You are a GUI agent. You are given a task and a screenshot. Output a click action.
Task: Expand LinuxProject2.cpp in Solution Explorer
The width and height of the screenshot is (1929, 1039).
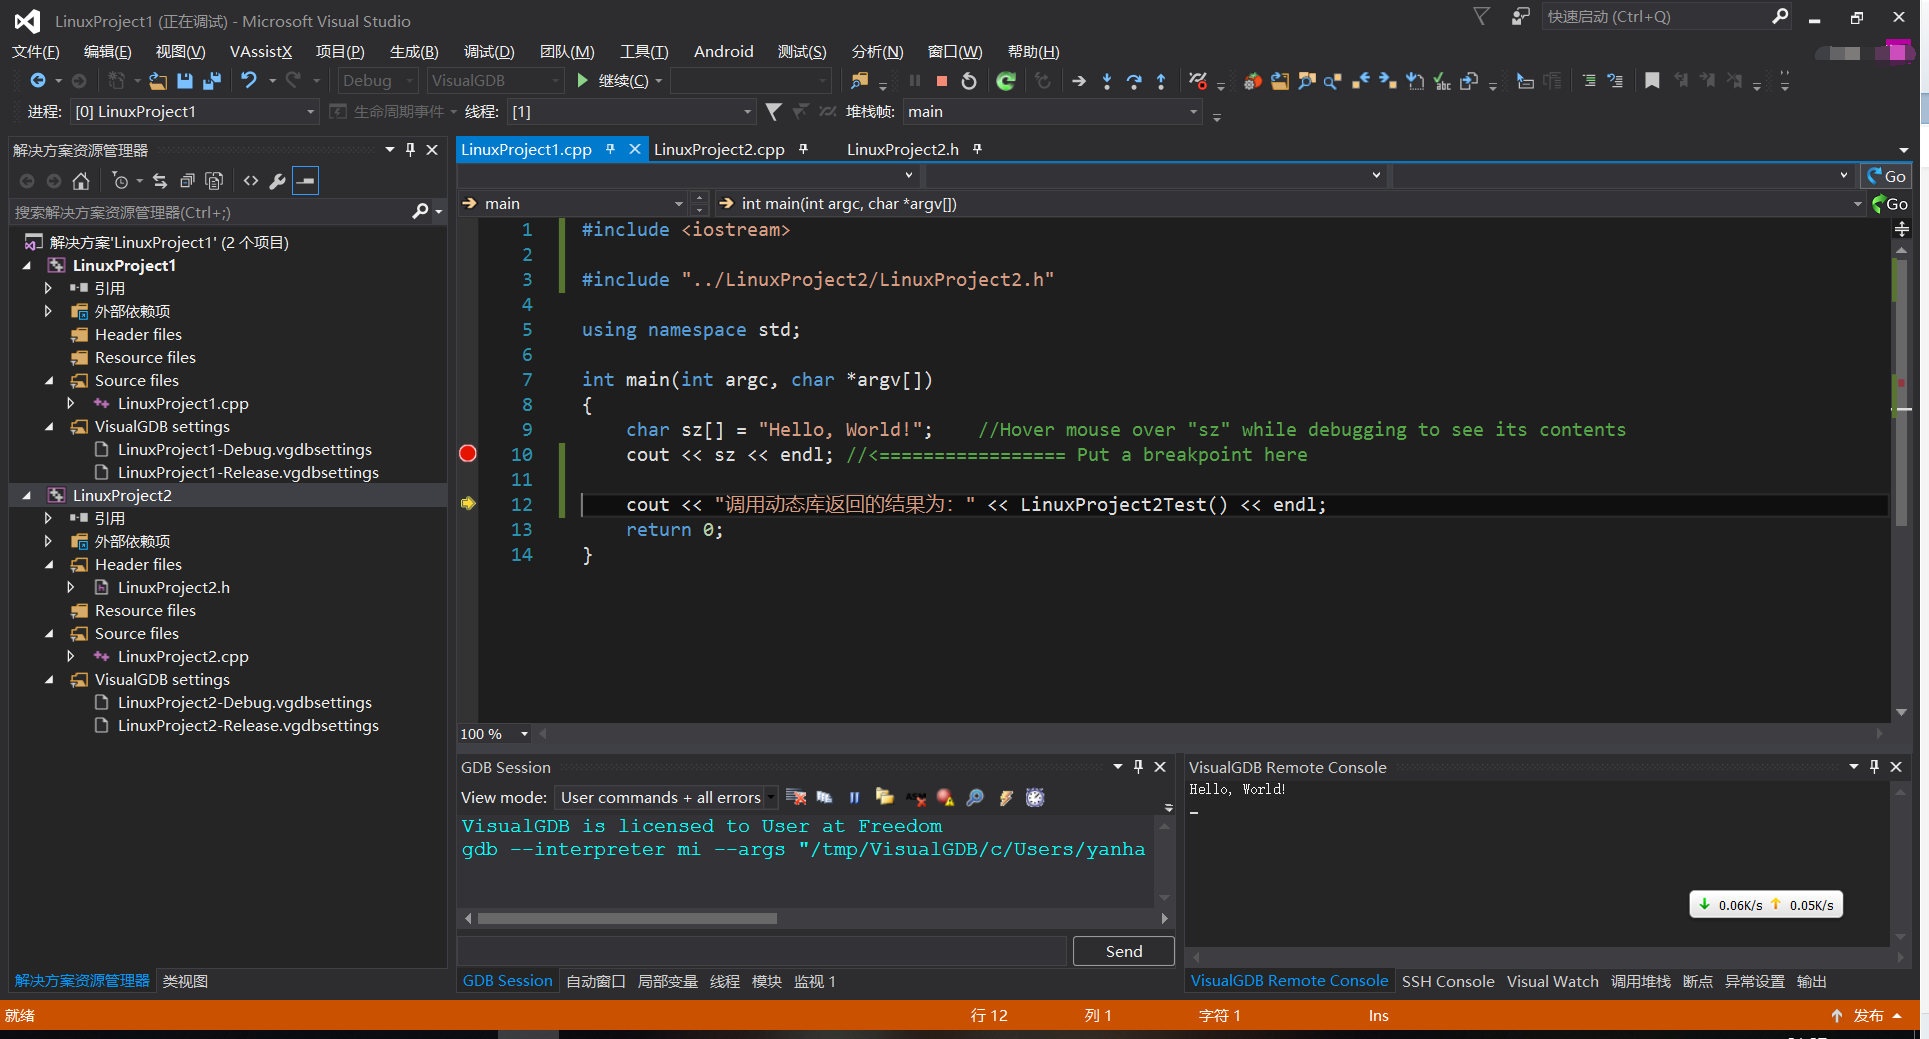(70, 656)
